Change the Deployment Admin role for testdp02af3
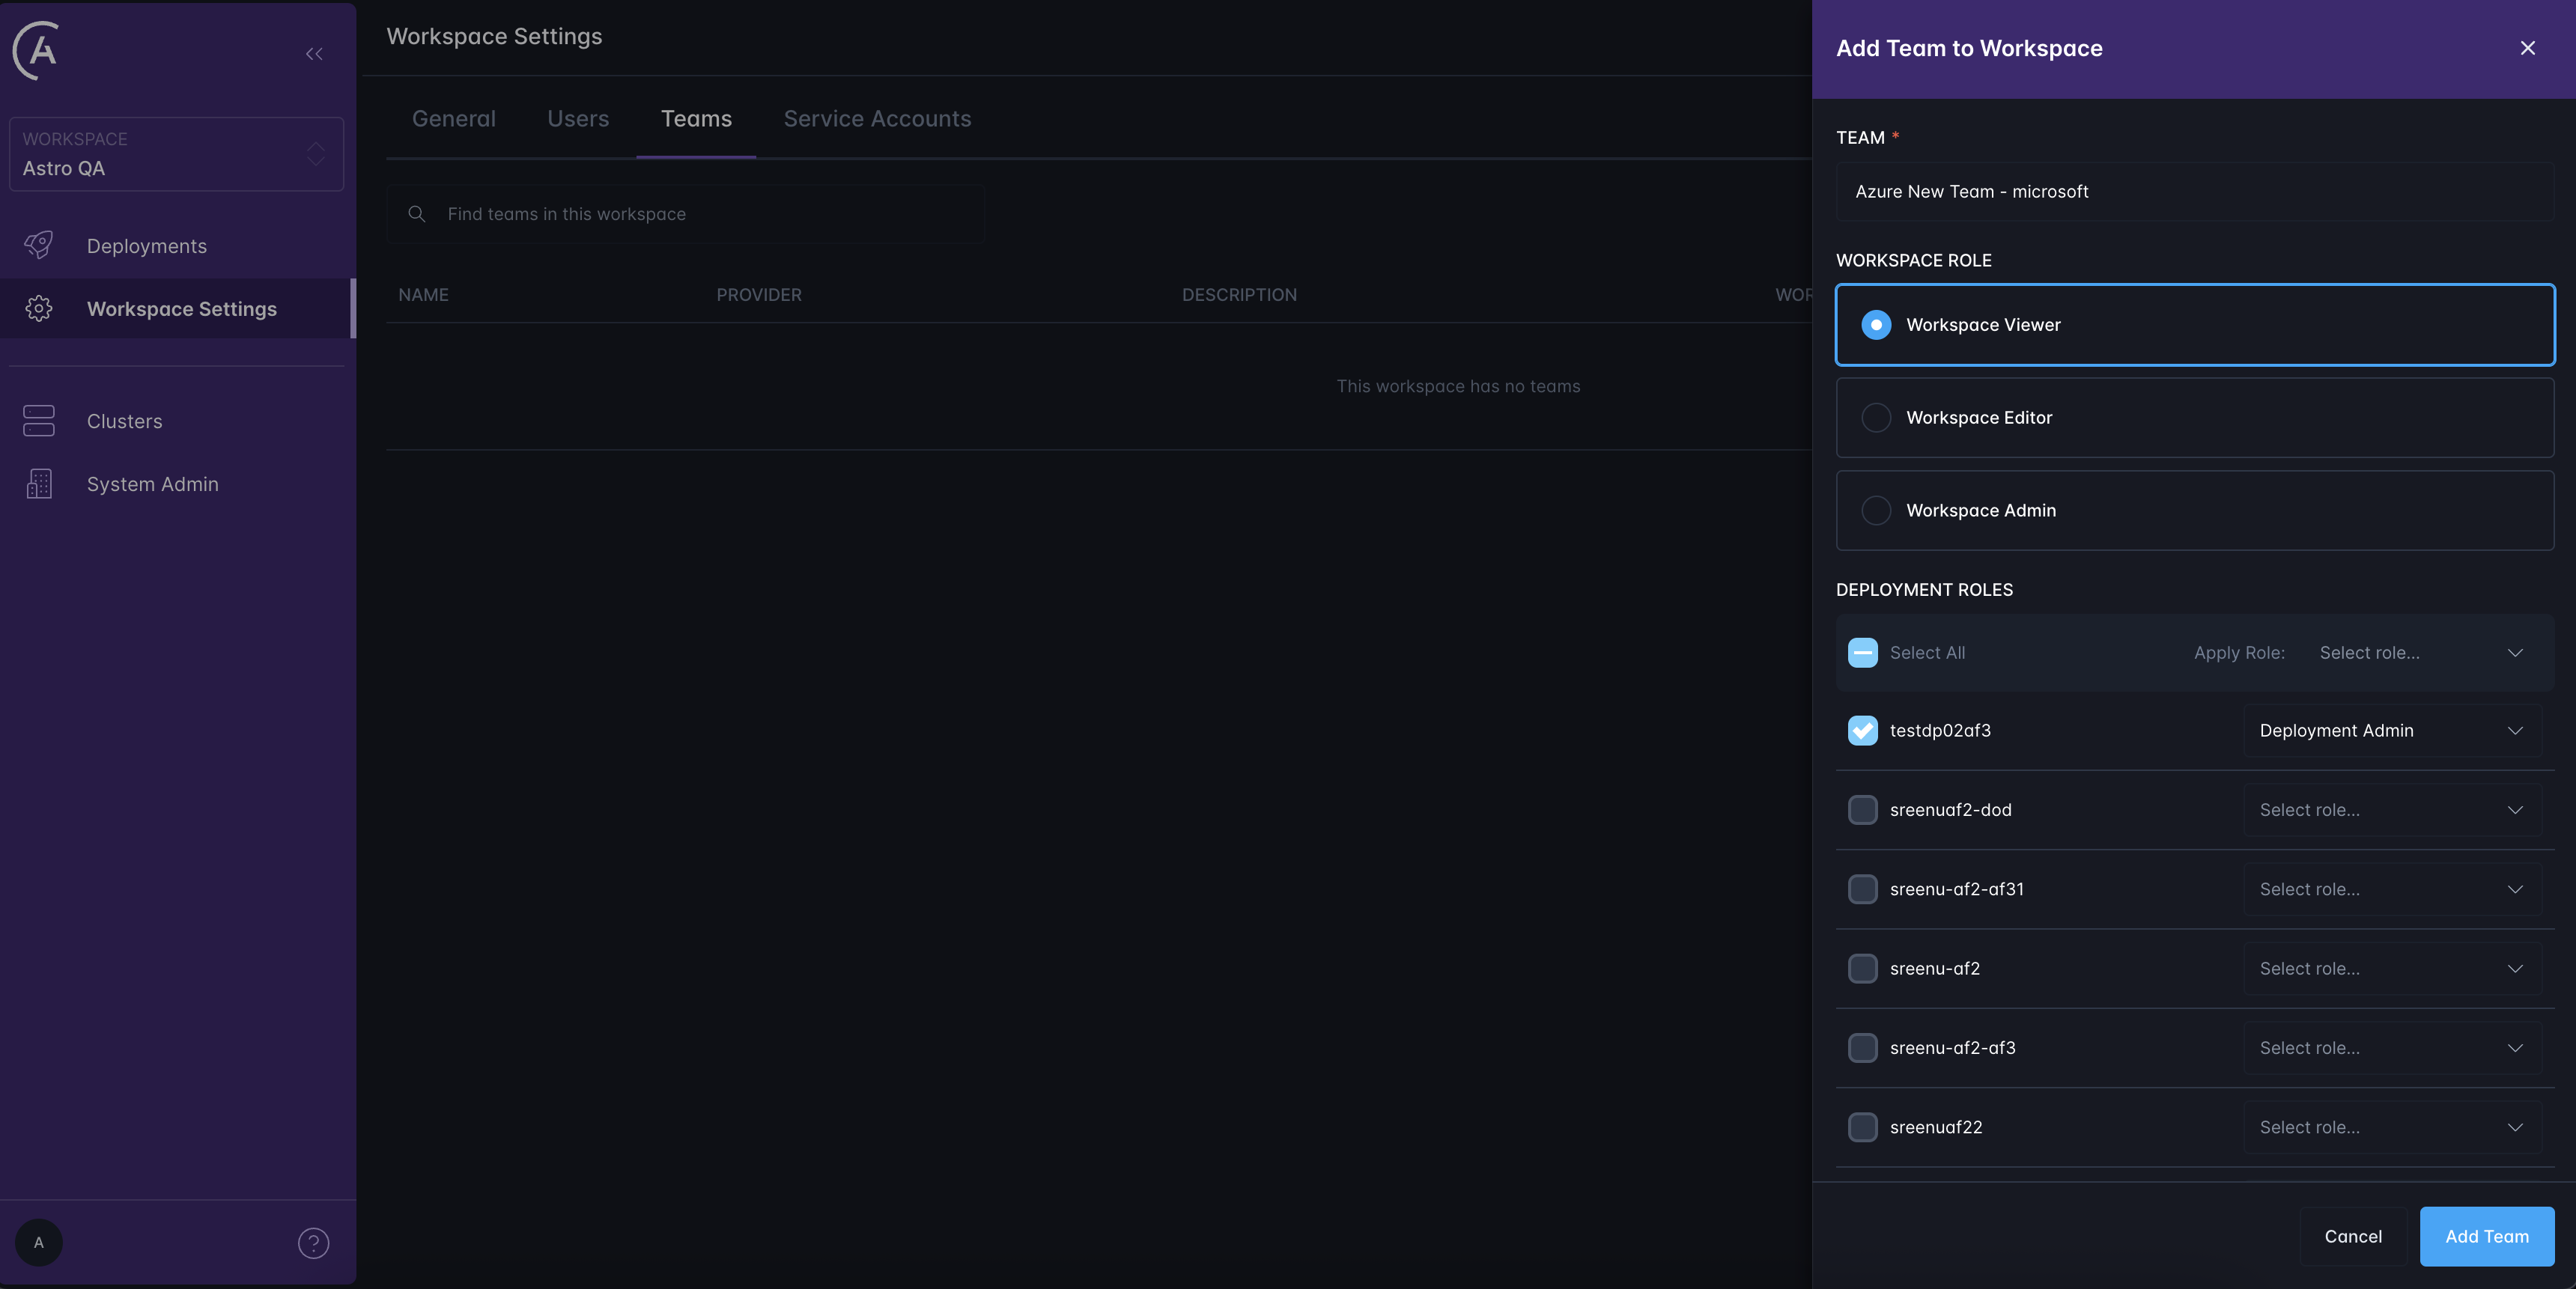This screenshot has width=2576, height=1289. point(2391,730)
